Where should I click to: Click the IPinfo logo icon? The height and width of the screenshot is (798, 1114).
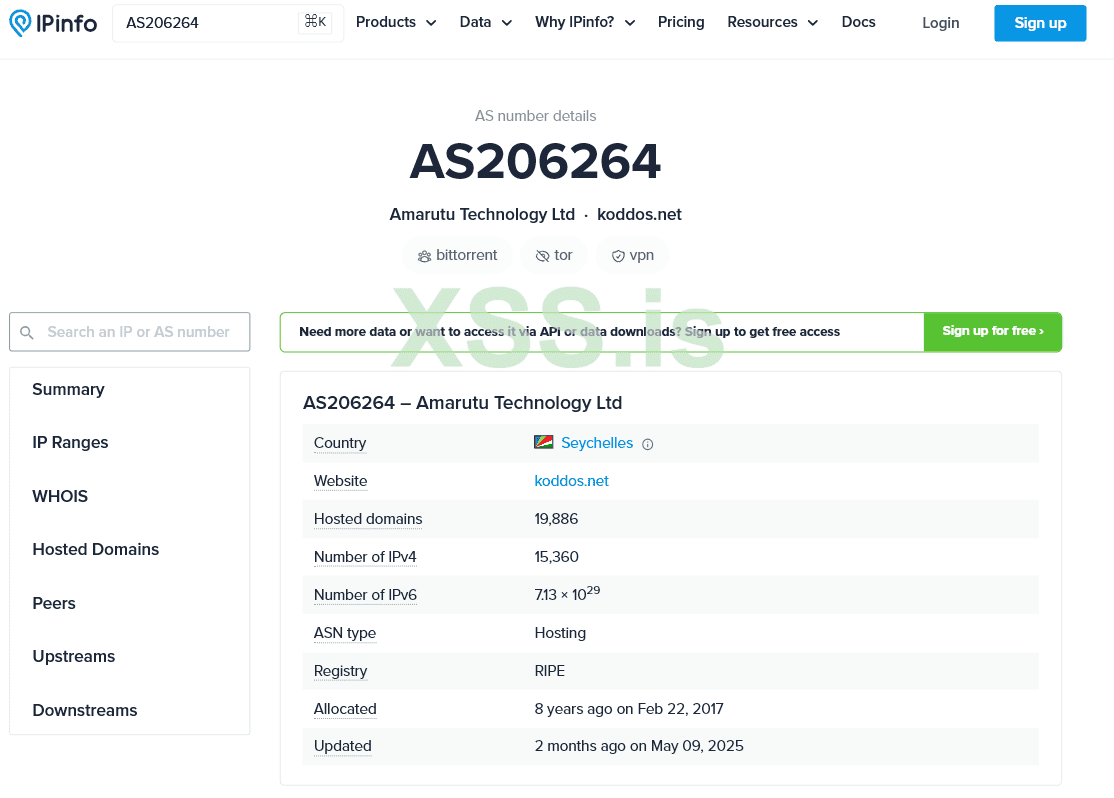pyautogui.click(x=20, y=23)
